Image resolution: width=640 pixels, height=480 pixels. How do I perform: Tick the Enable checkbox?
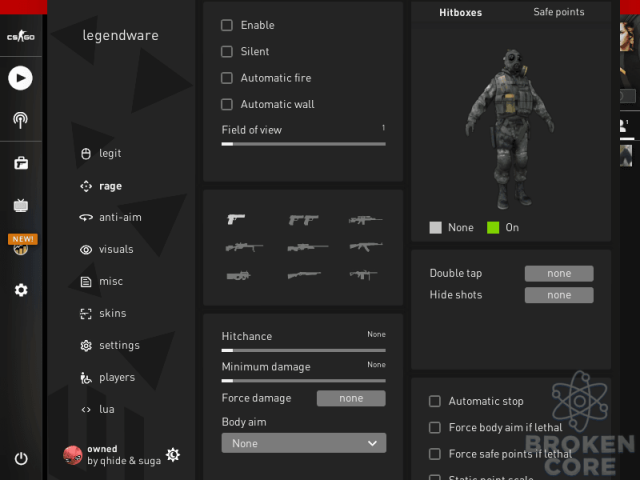click(227, 25)
